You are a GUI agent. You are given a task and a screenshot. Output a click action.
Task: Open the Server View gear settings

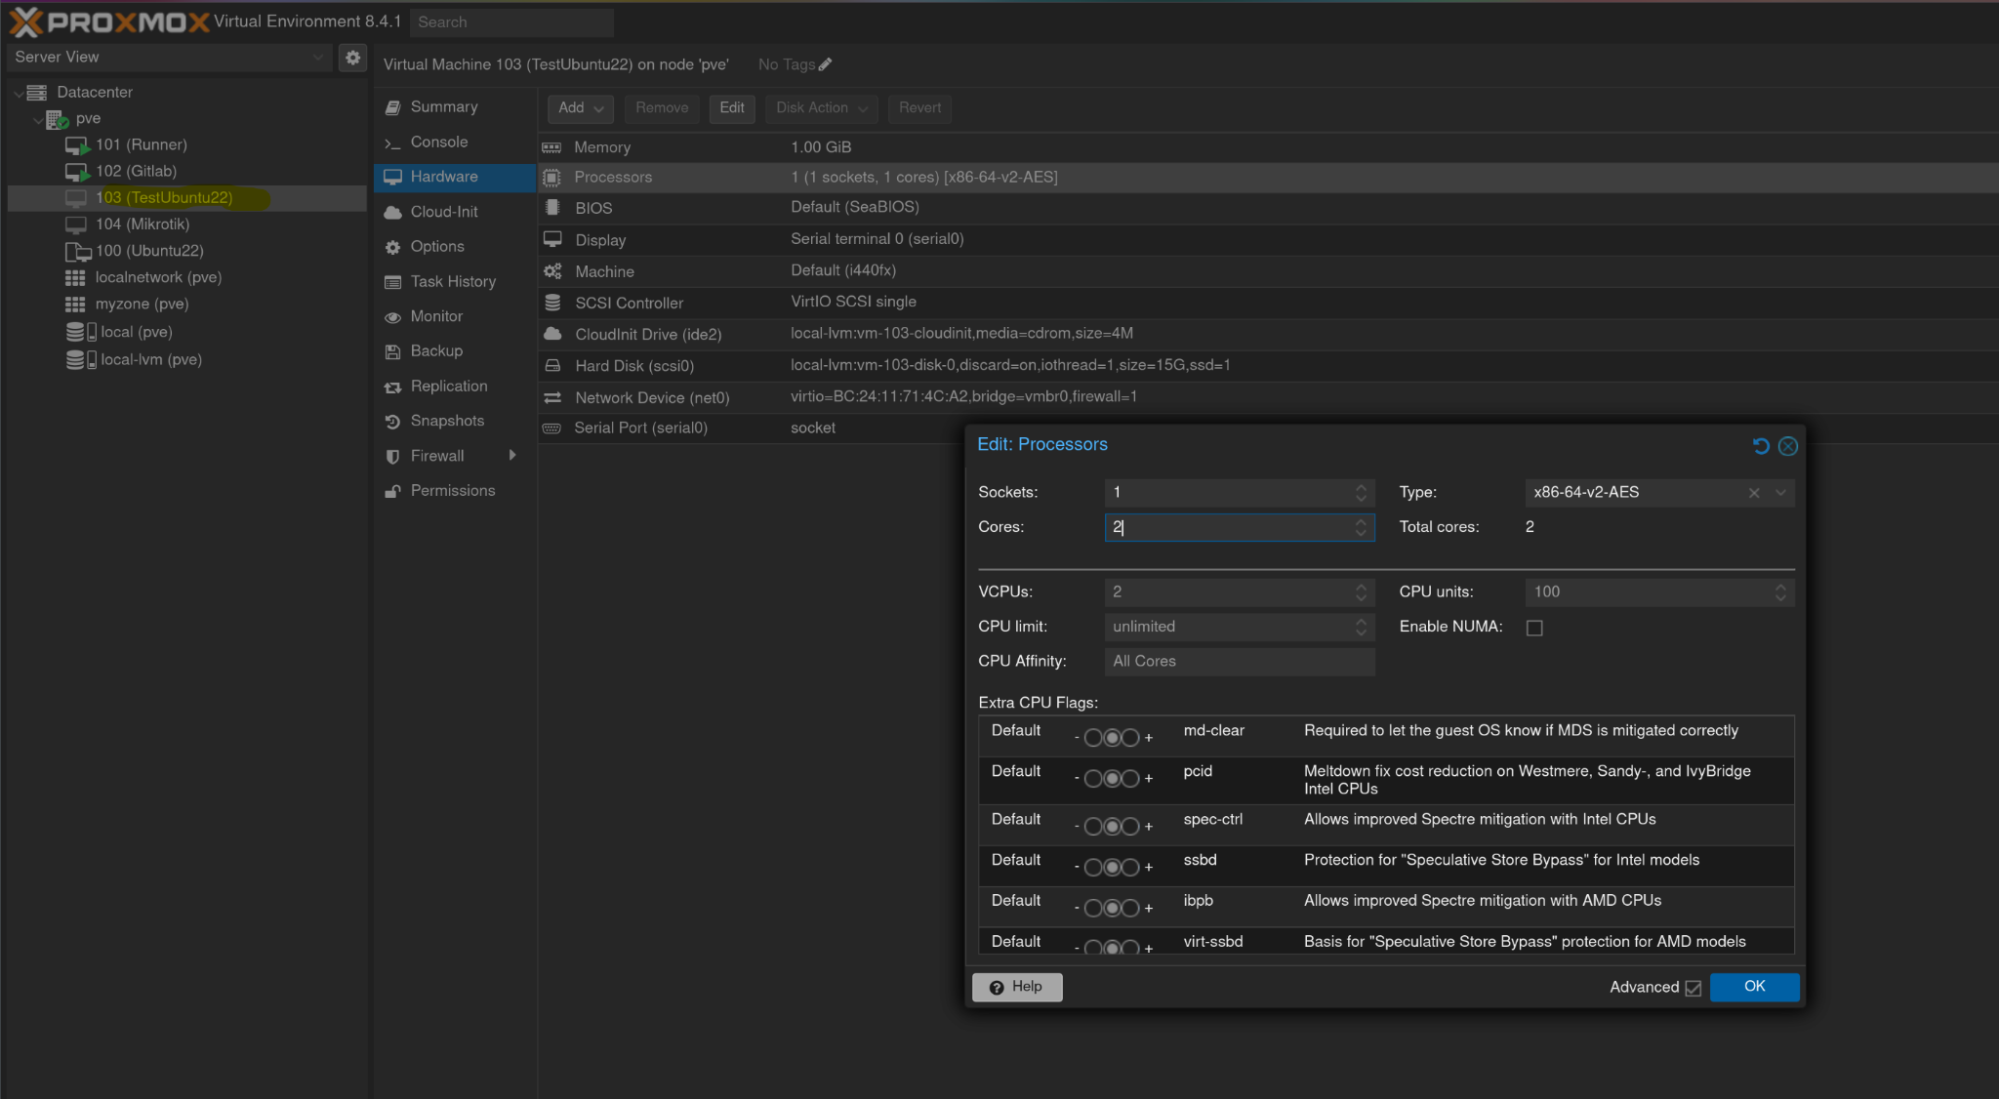pos(352,58)
